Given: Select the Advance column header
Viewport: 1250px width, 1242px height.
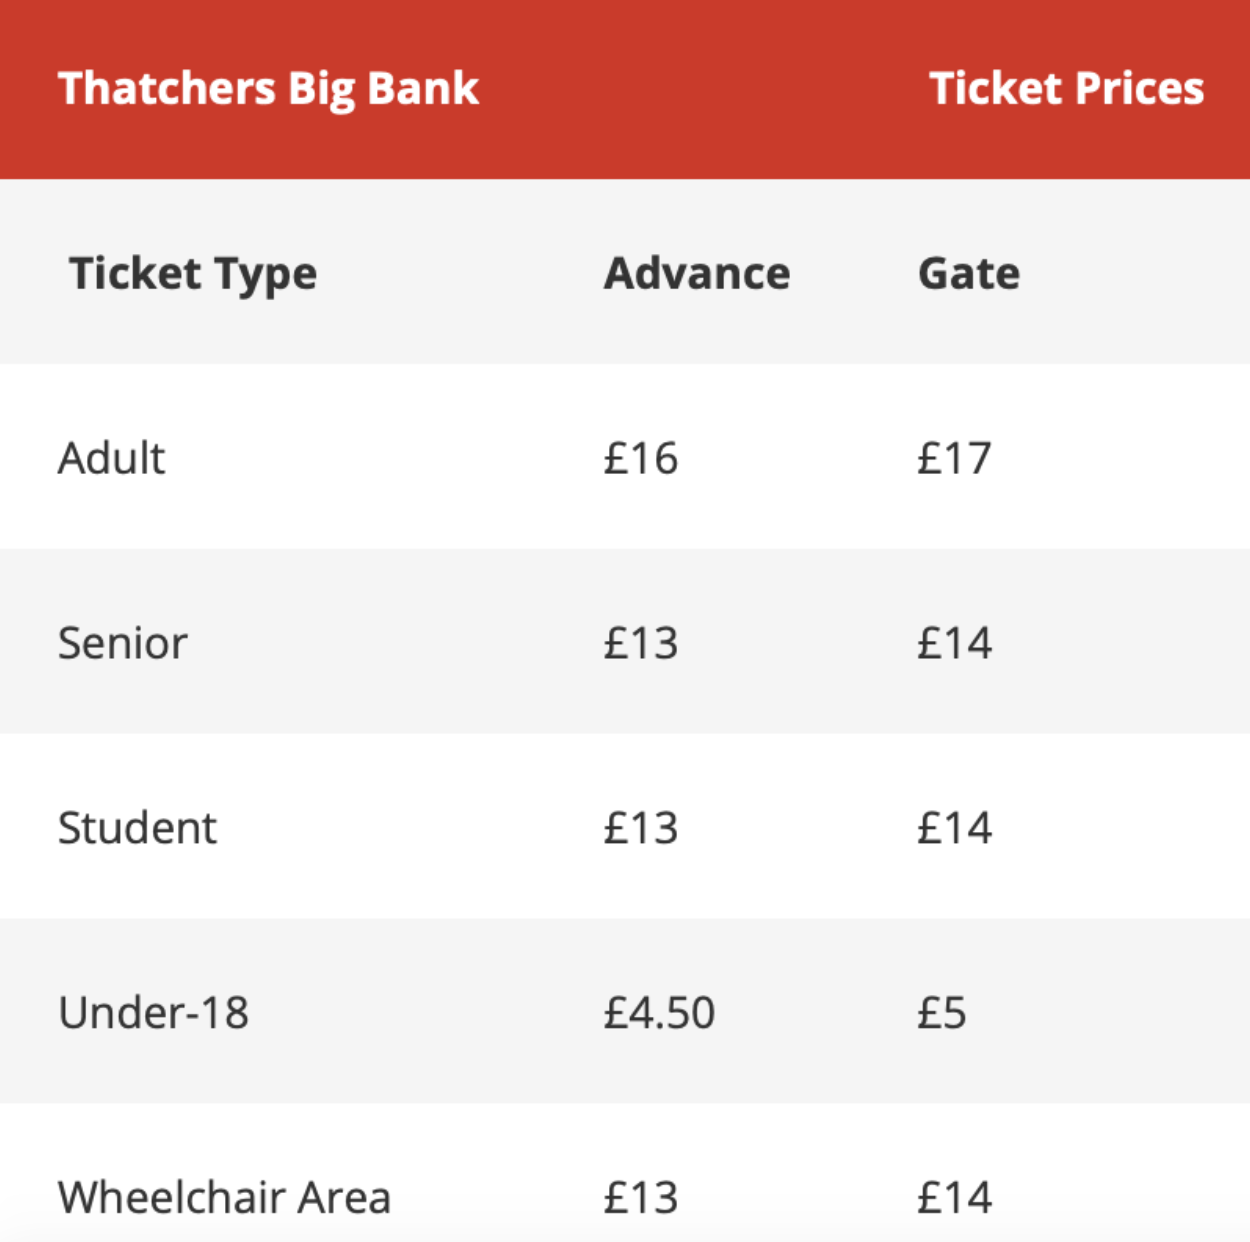Looking at the screenshot, I should (697, 273).
